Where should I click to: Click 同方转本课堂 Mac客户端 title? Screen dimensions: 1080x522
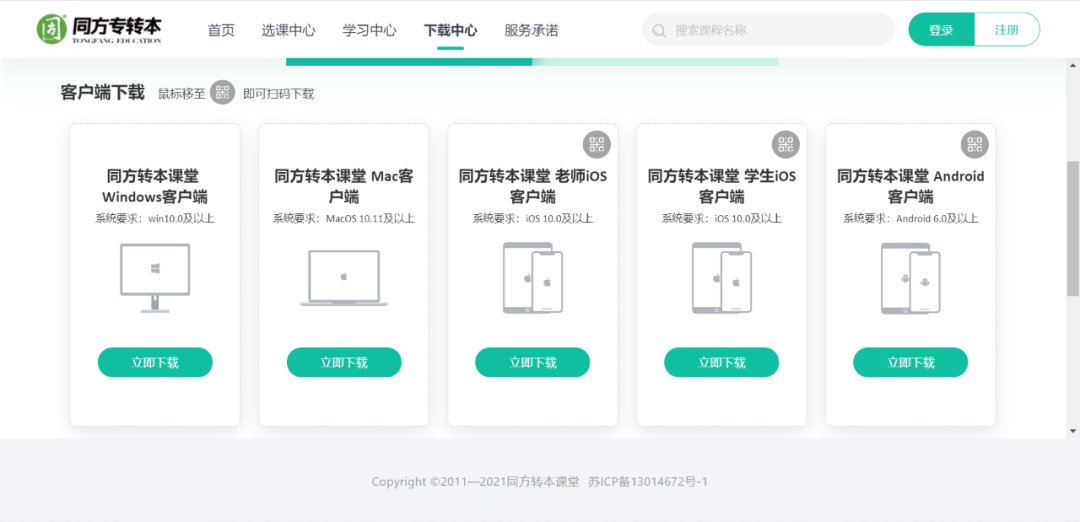344,187
